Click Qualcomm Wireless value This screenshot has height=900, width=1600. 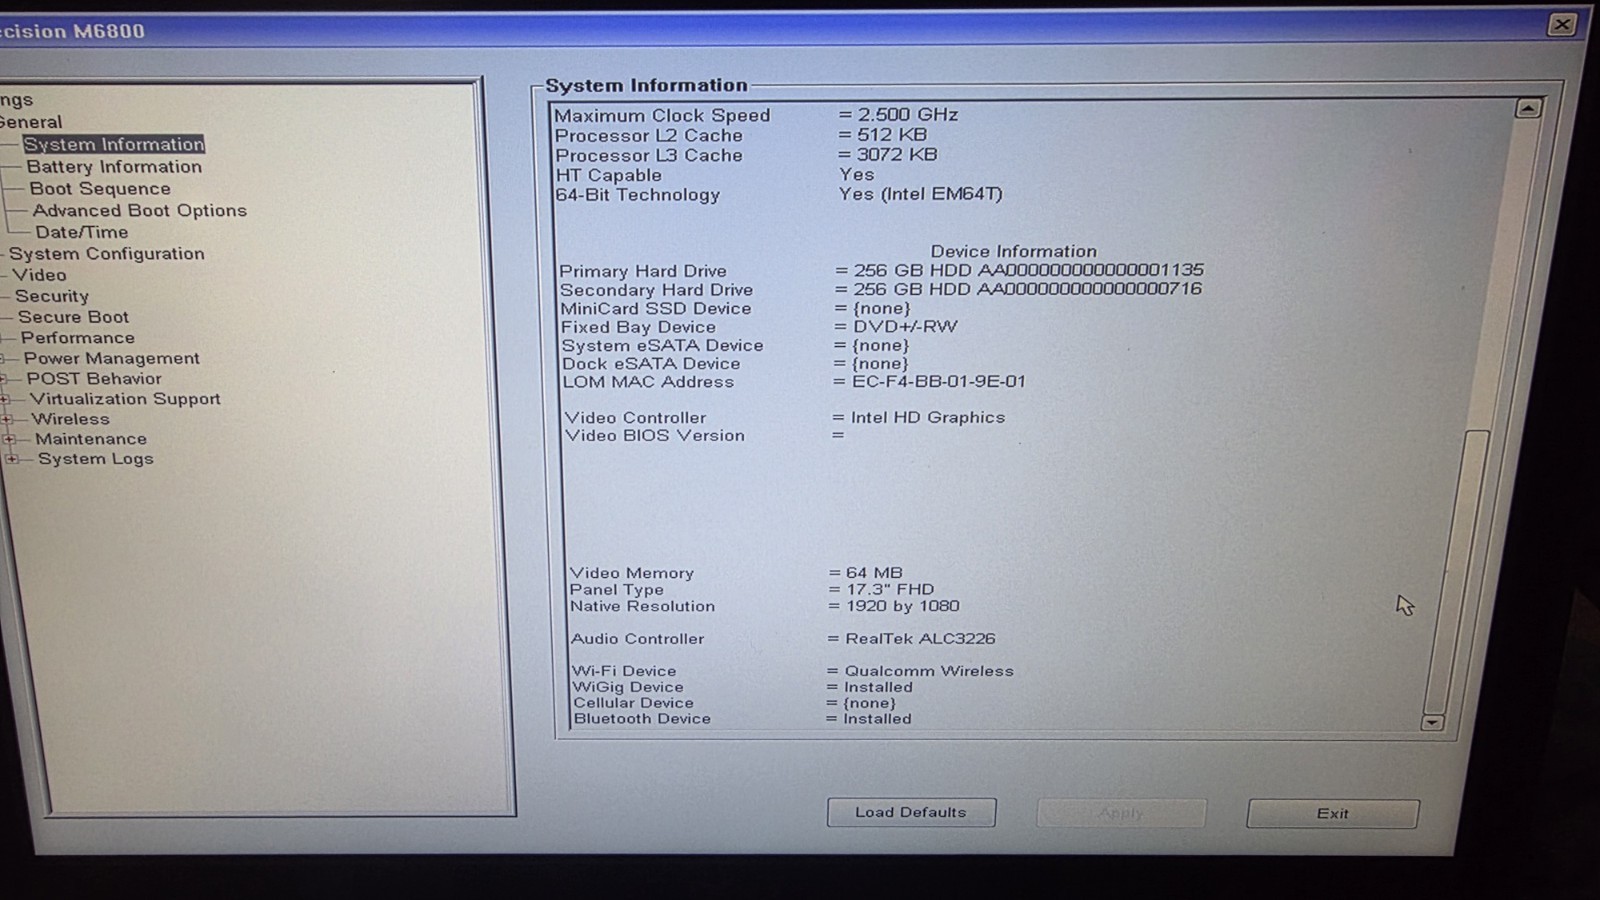point(929,671)
